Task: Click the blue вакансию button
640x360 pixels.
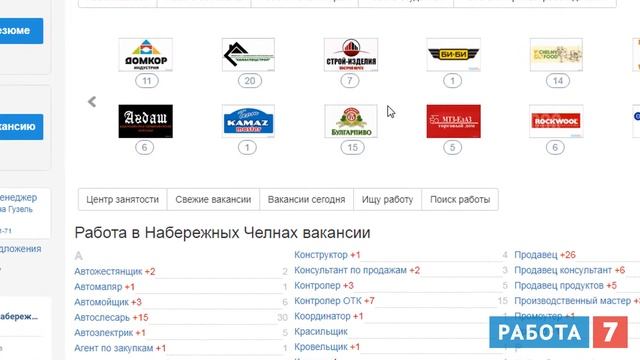Action: click(21, 127)
